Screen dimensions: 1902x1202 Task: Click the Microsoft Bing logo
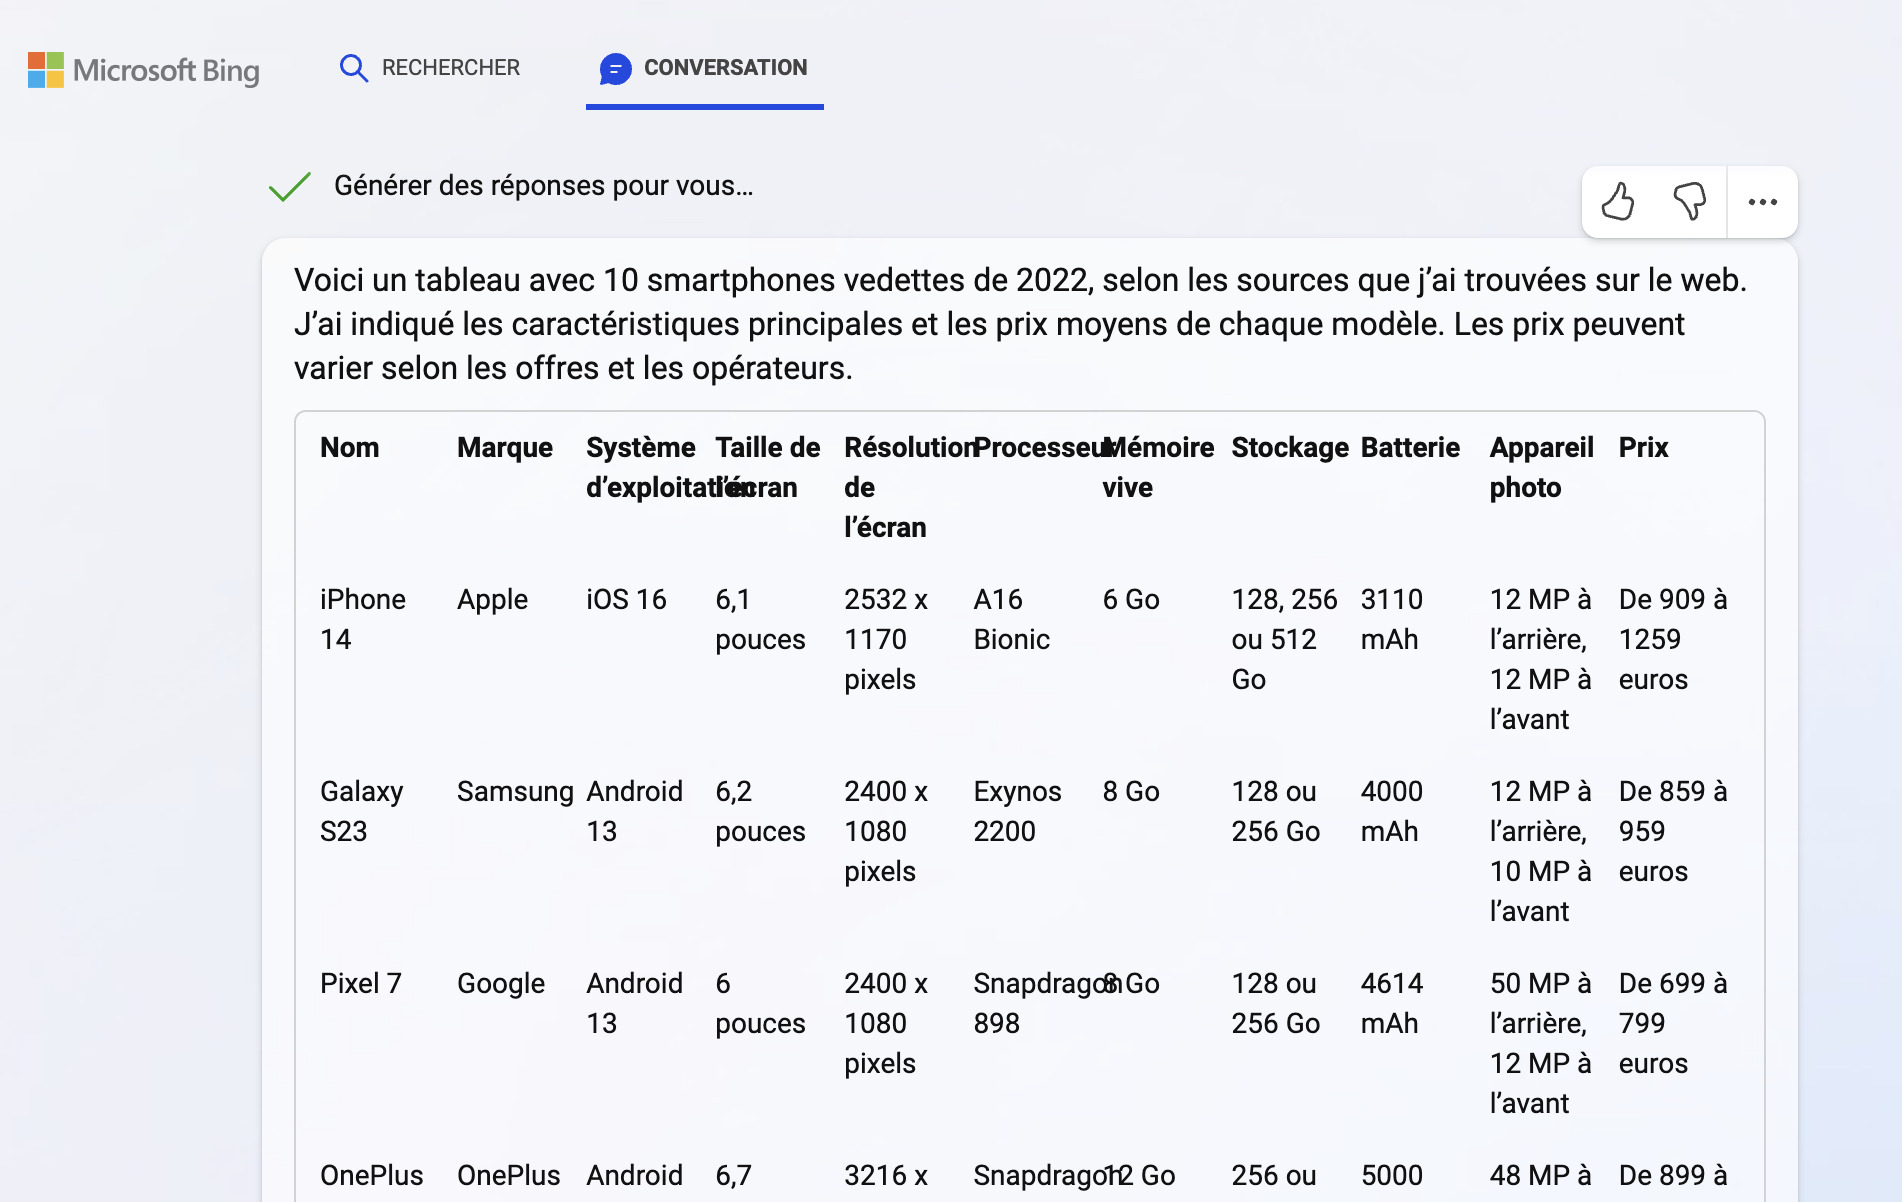pos(144,70)
